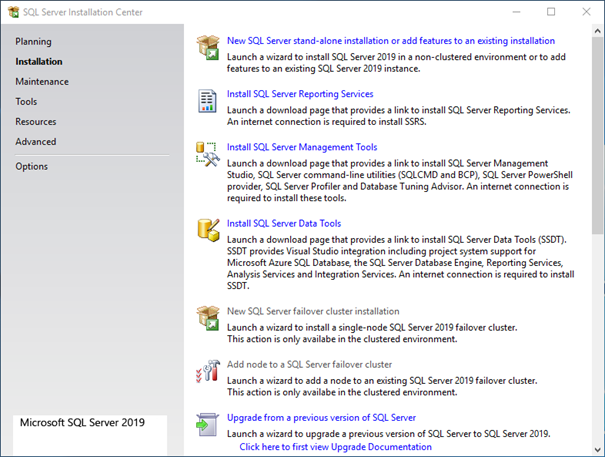
Task: Open the Planning section
Action: pos(33,42)
